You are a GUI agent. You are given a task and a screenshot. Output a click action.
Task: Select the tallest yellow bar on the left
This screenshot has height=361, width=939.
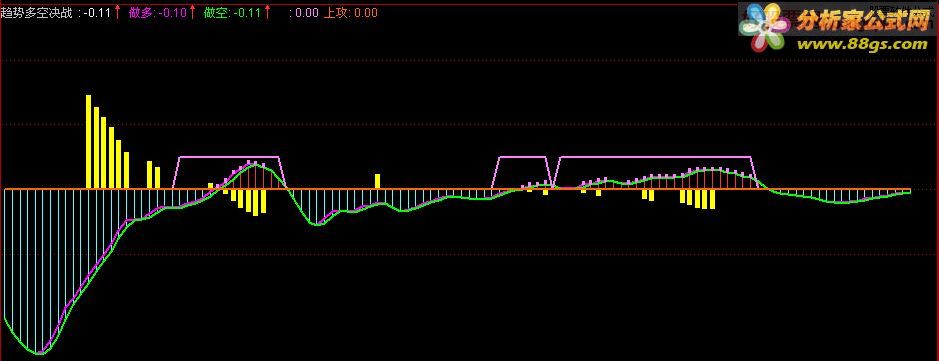pyautogui.click(x=89, y=142)
